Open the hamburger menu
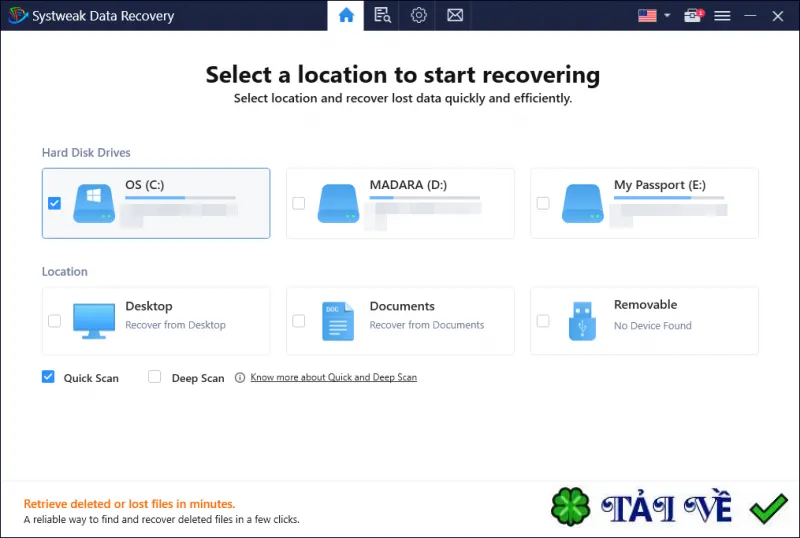Screen dimensions: 800x538 [x=722, y=16]
